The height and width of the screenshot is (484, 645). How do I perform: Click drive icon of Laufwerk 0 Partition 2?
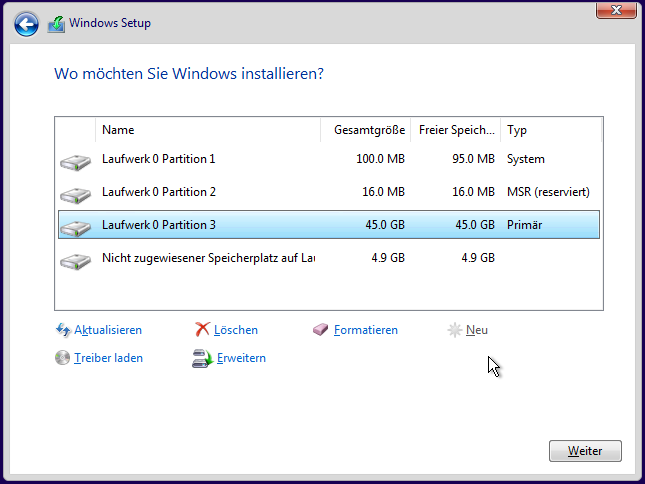tap(75, 195)
